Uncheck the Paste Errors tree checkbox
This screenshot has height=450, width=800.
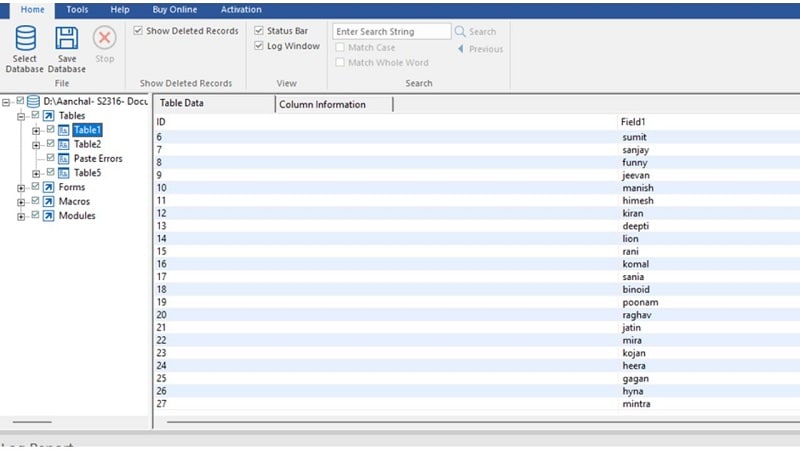tap(51, 158)
